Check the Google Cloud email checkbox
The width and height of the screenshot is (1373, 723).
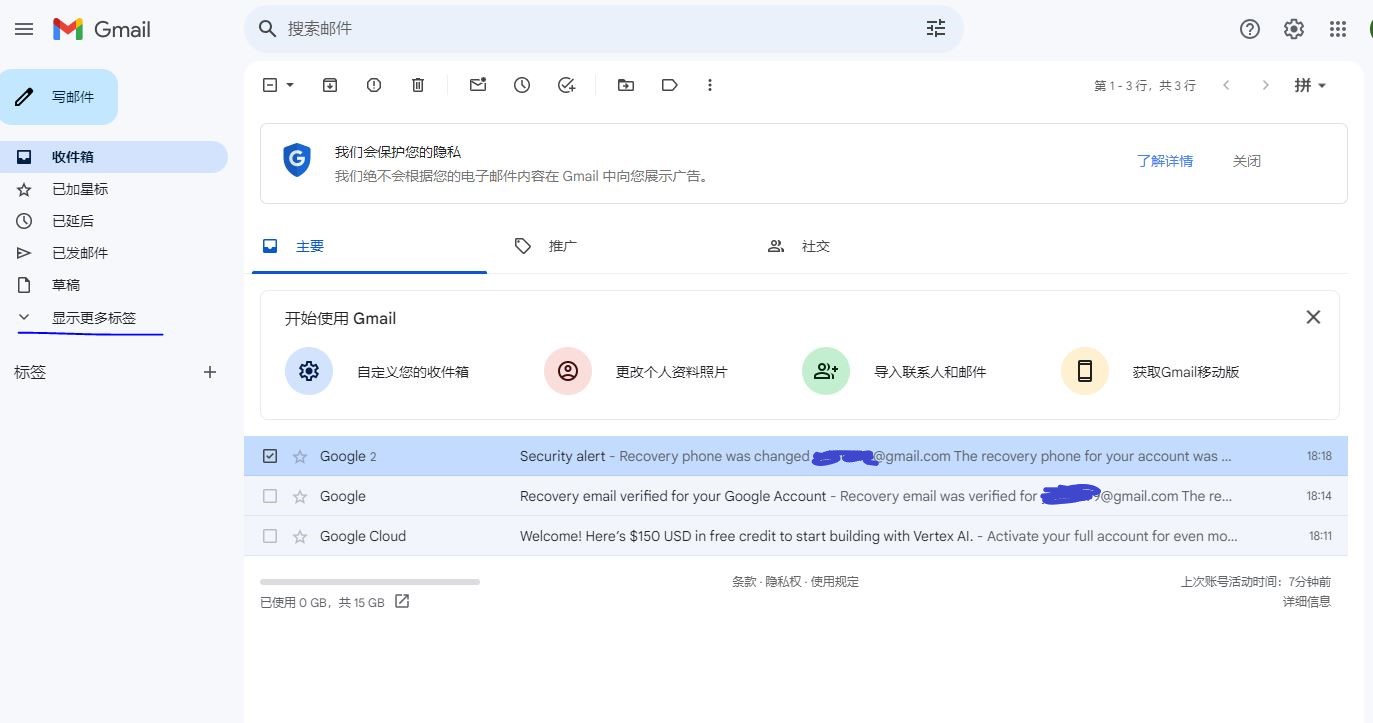(270, 536)
